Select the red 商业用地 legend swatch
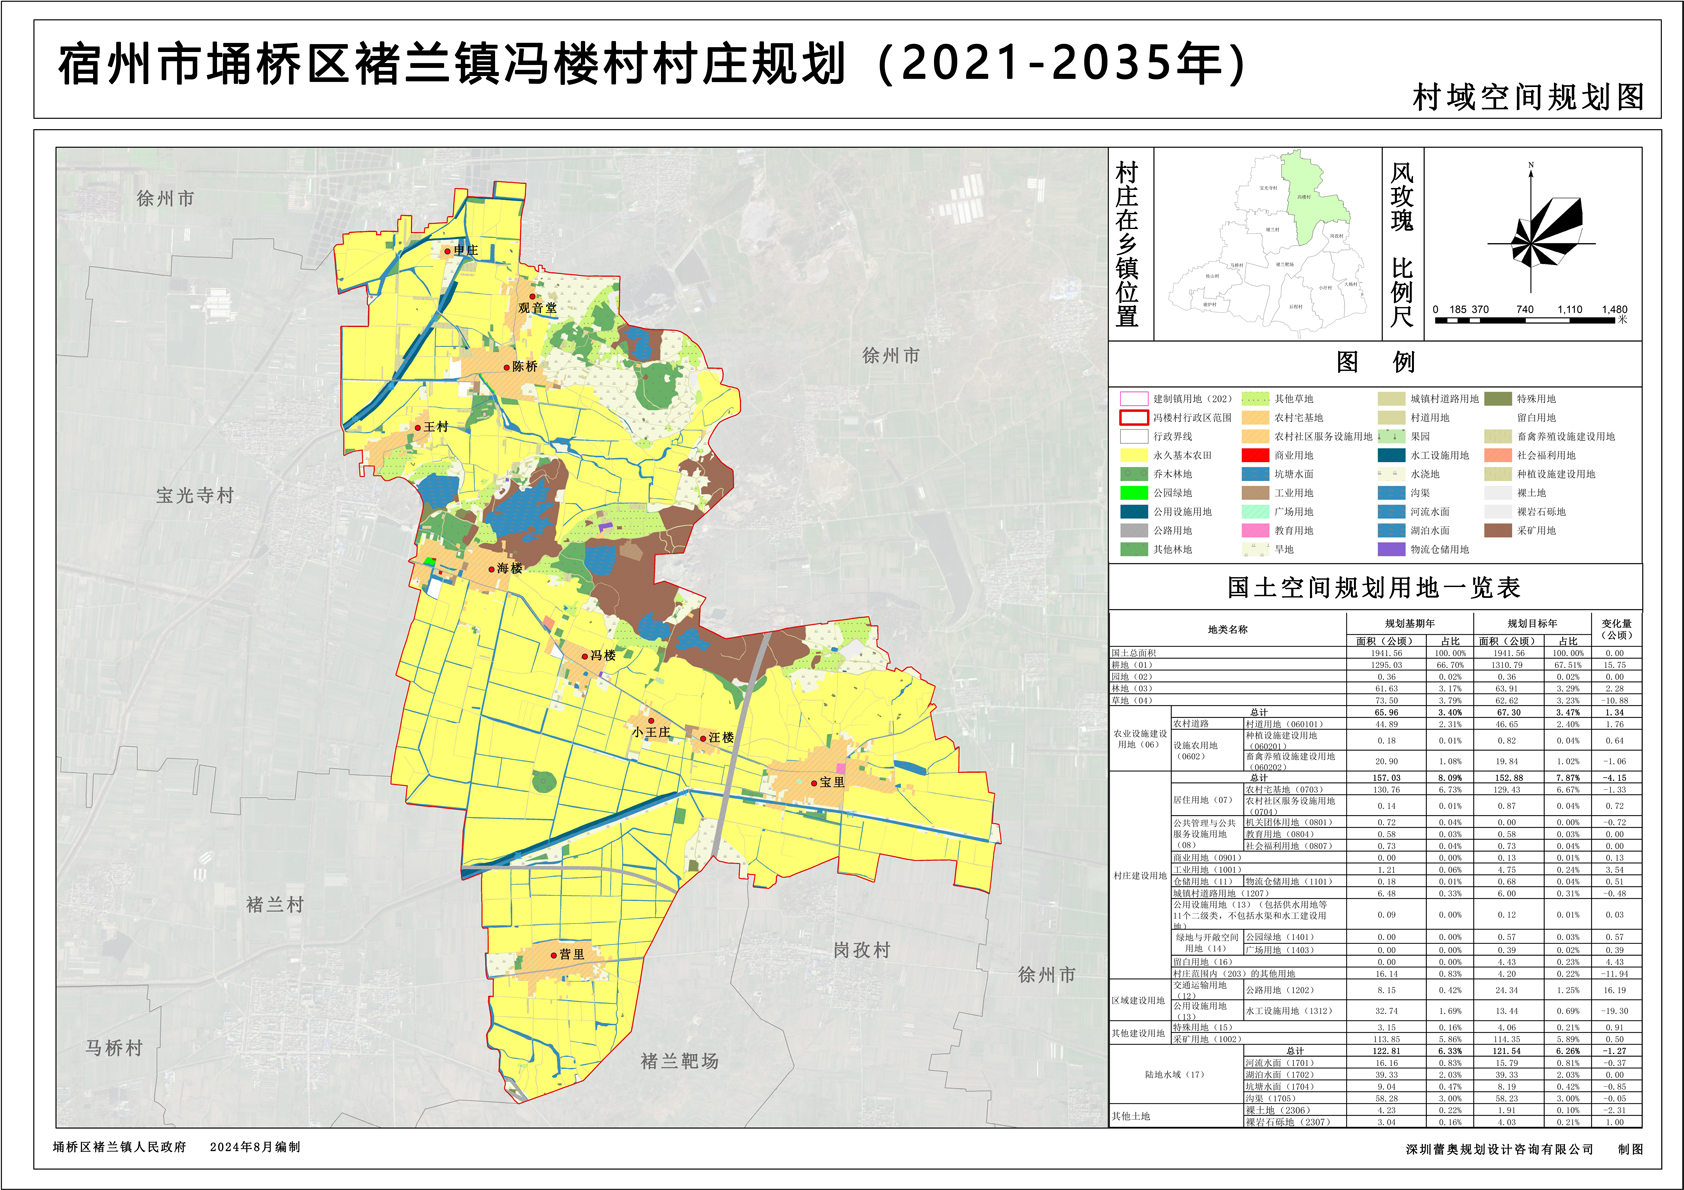The height and width of the screenshot is (1190, 1684). coord(1255,455)
